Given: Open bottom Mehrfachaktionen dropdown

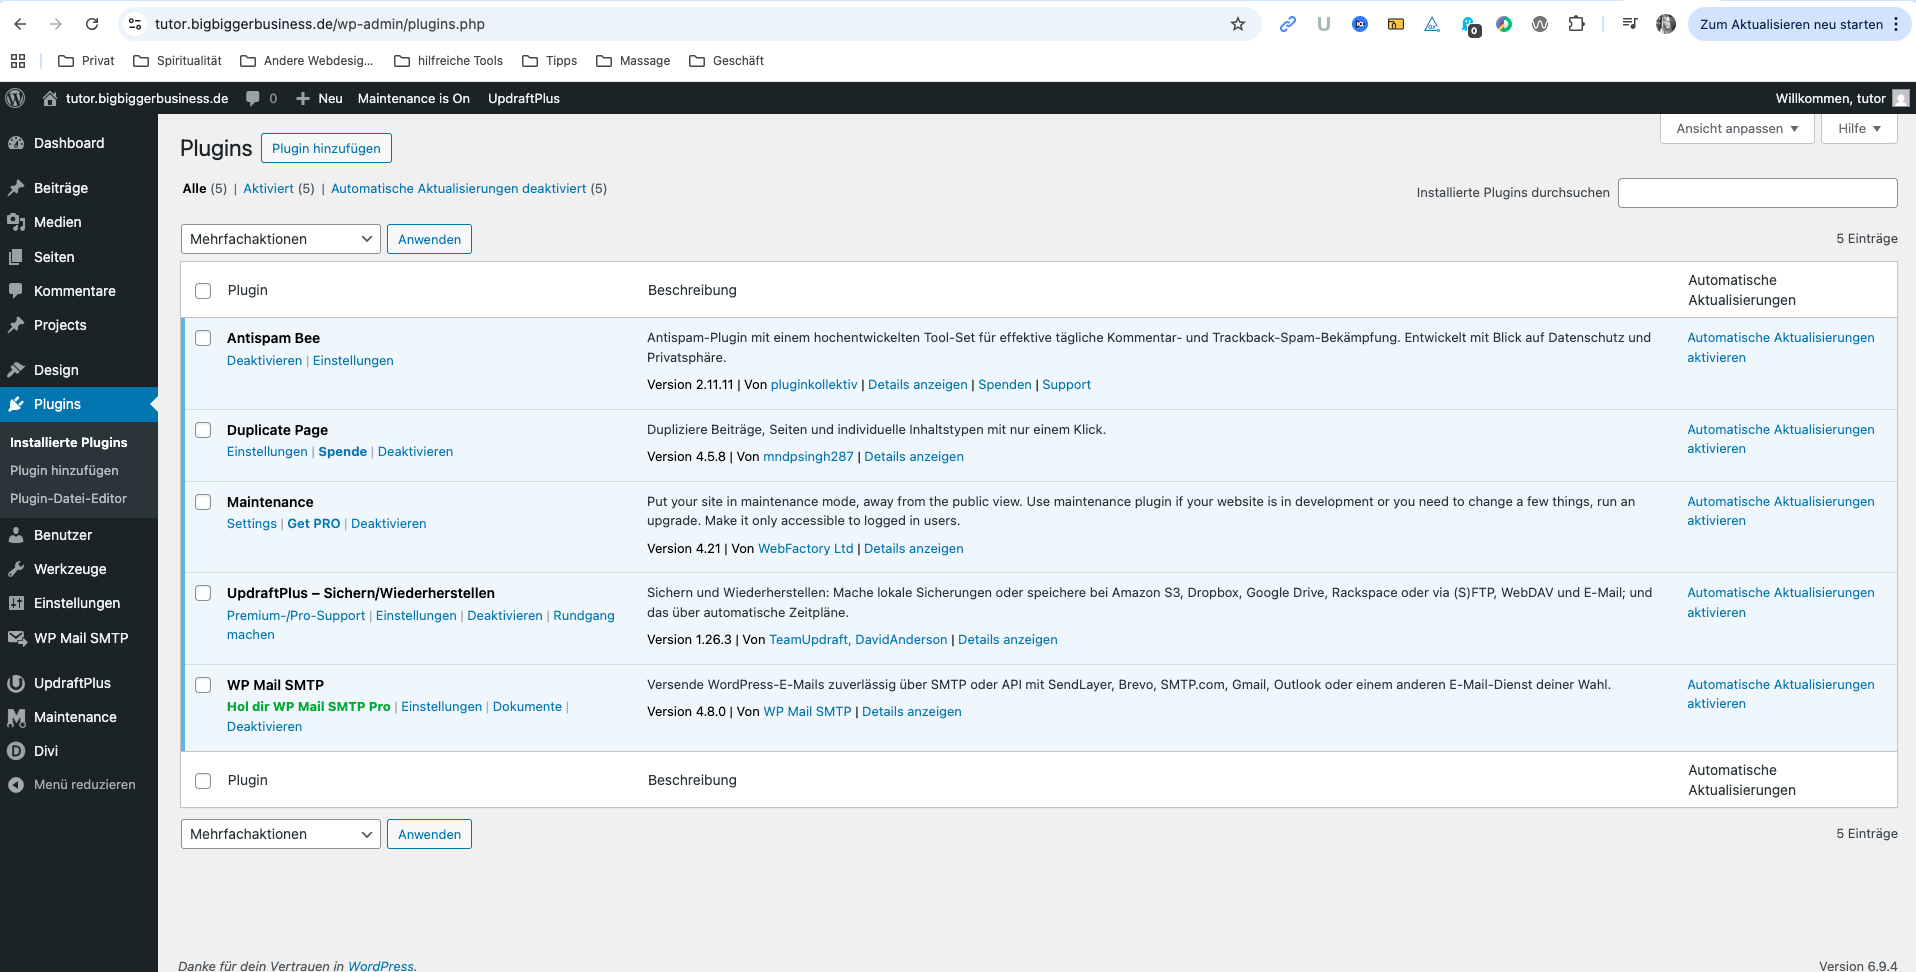Looking at the screenshot, I should point(281,834).
